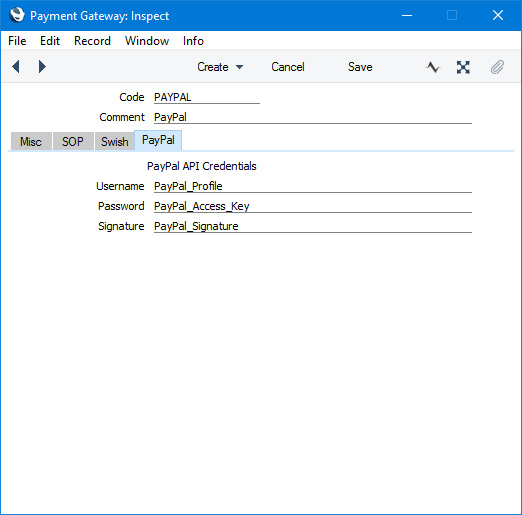
Task: Expand the Create dropdown arrow
Action: (239, 67)
